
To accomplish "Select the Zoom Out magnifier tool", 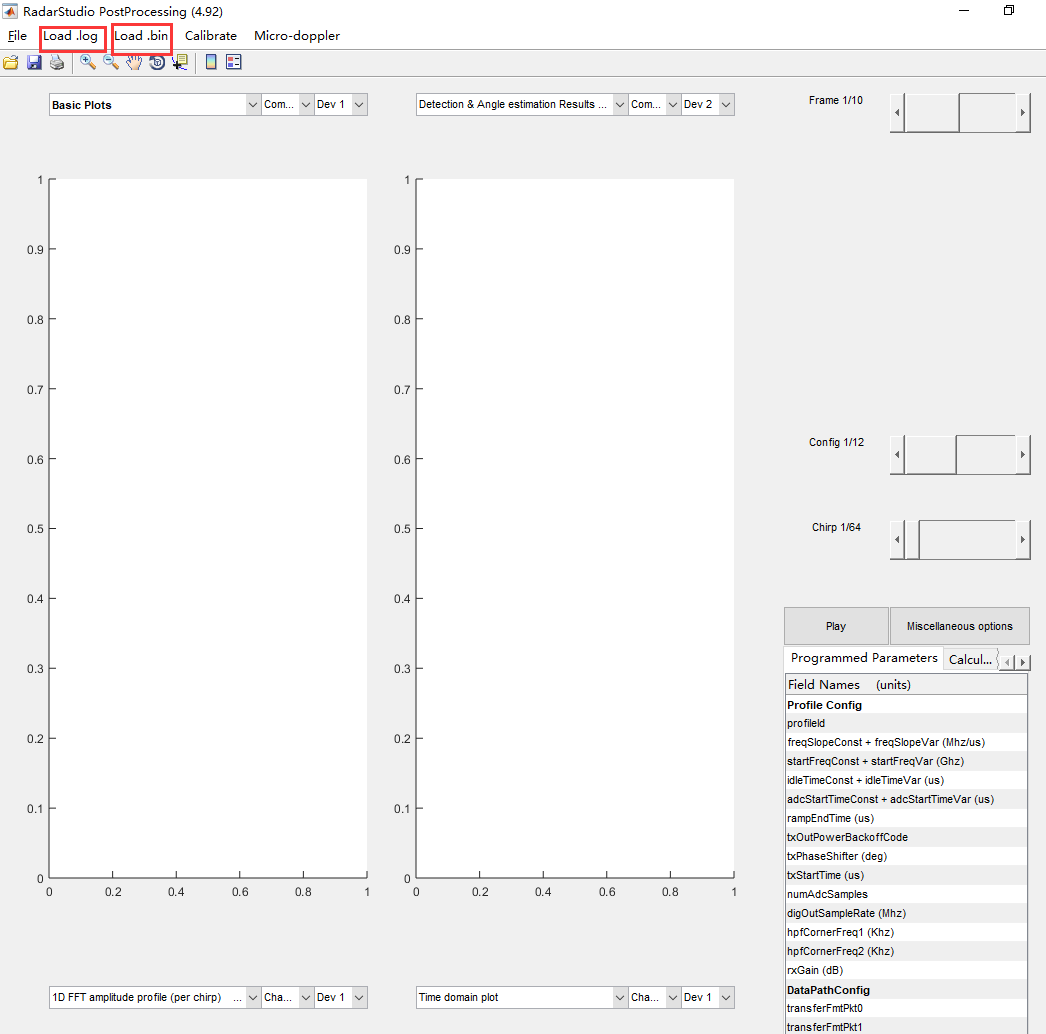I will 111,63.
